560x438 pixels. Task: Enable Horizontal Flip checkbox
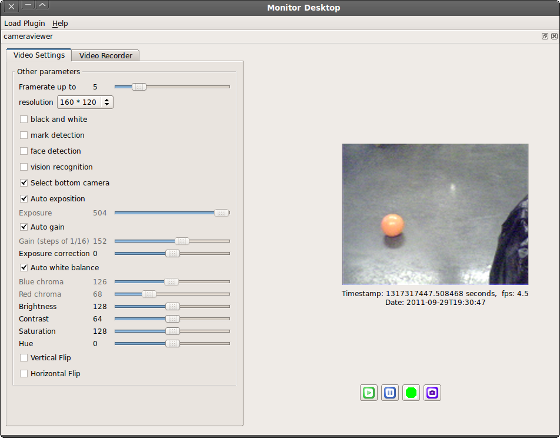24,373
